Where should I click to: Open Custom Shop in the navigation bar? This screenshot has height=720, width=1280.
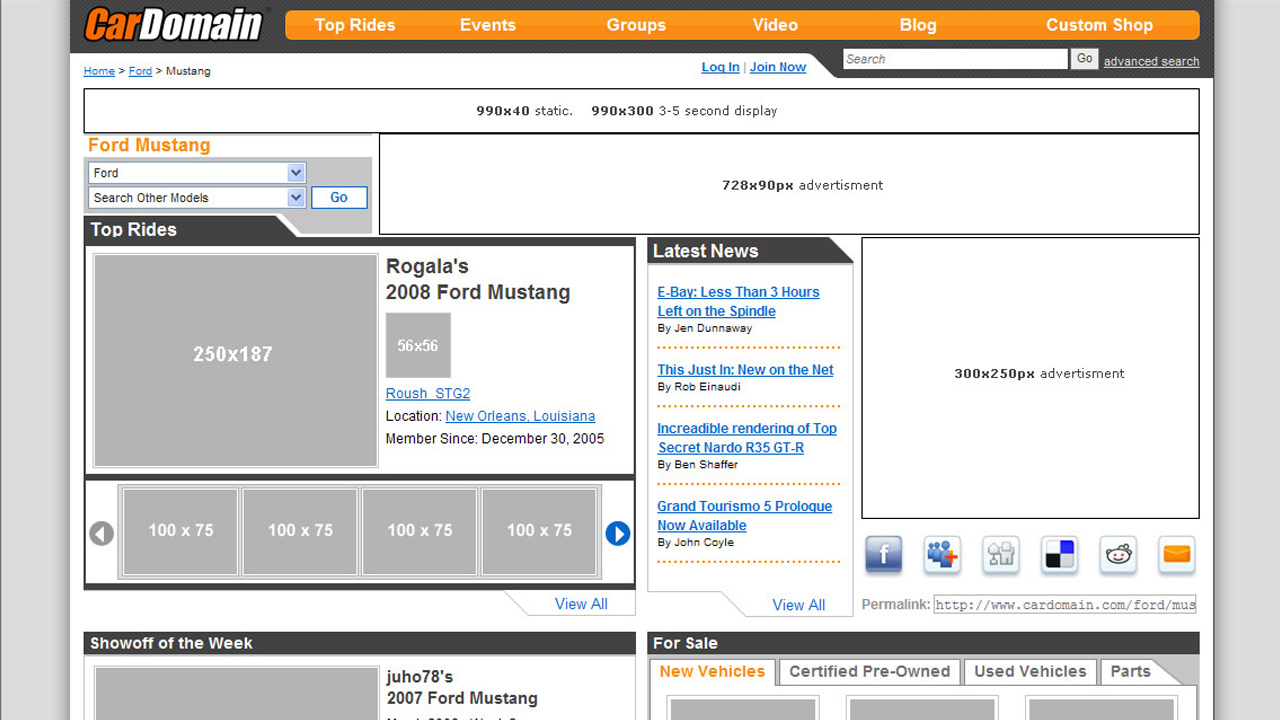click(x=1099, y=25)
